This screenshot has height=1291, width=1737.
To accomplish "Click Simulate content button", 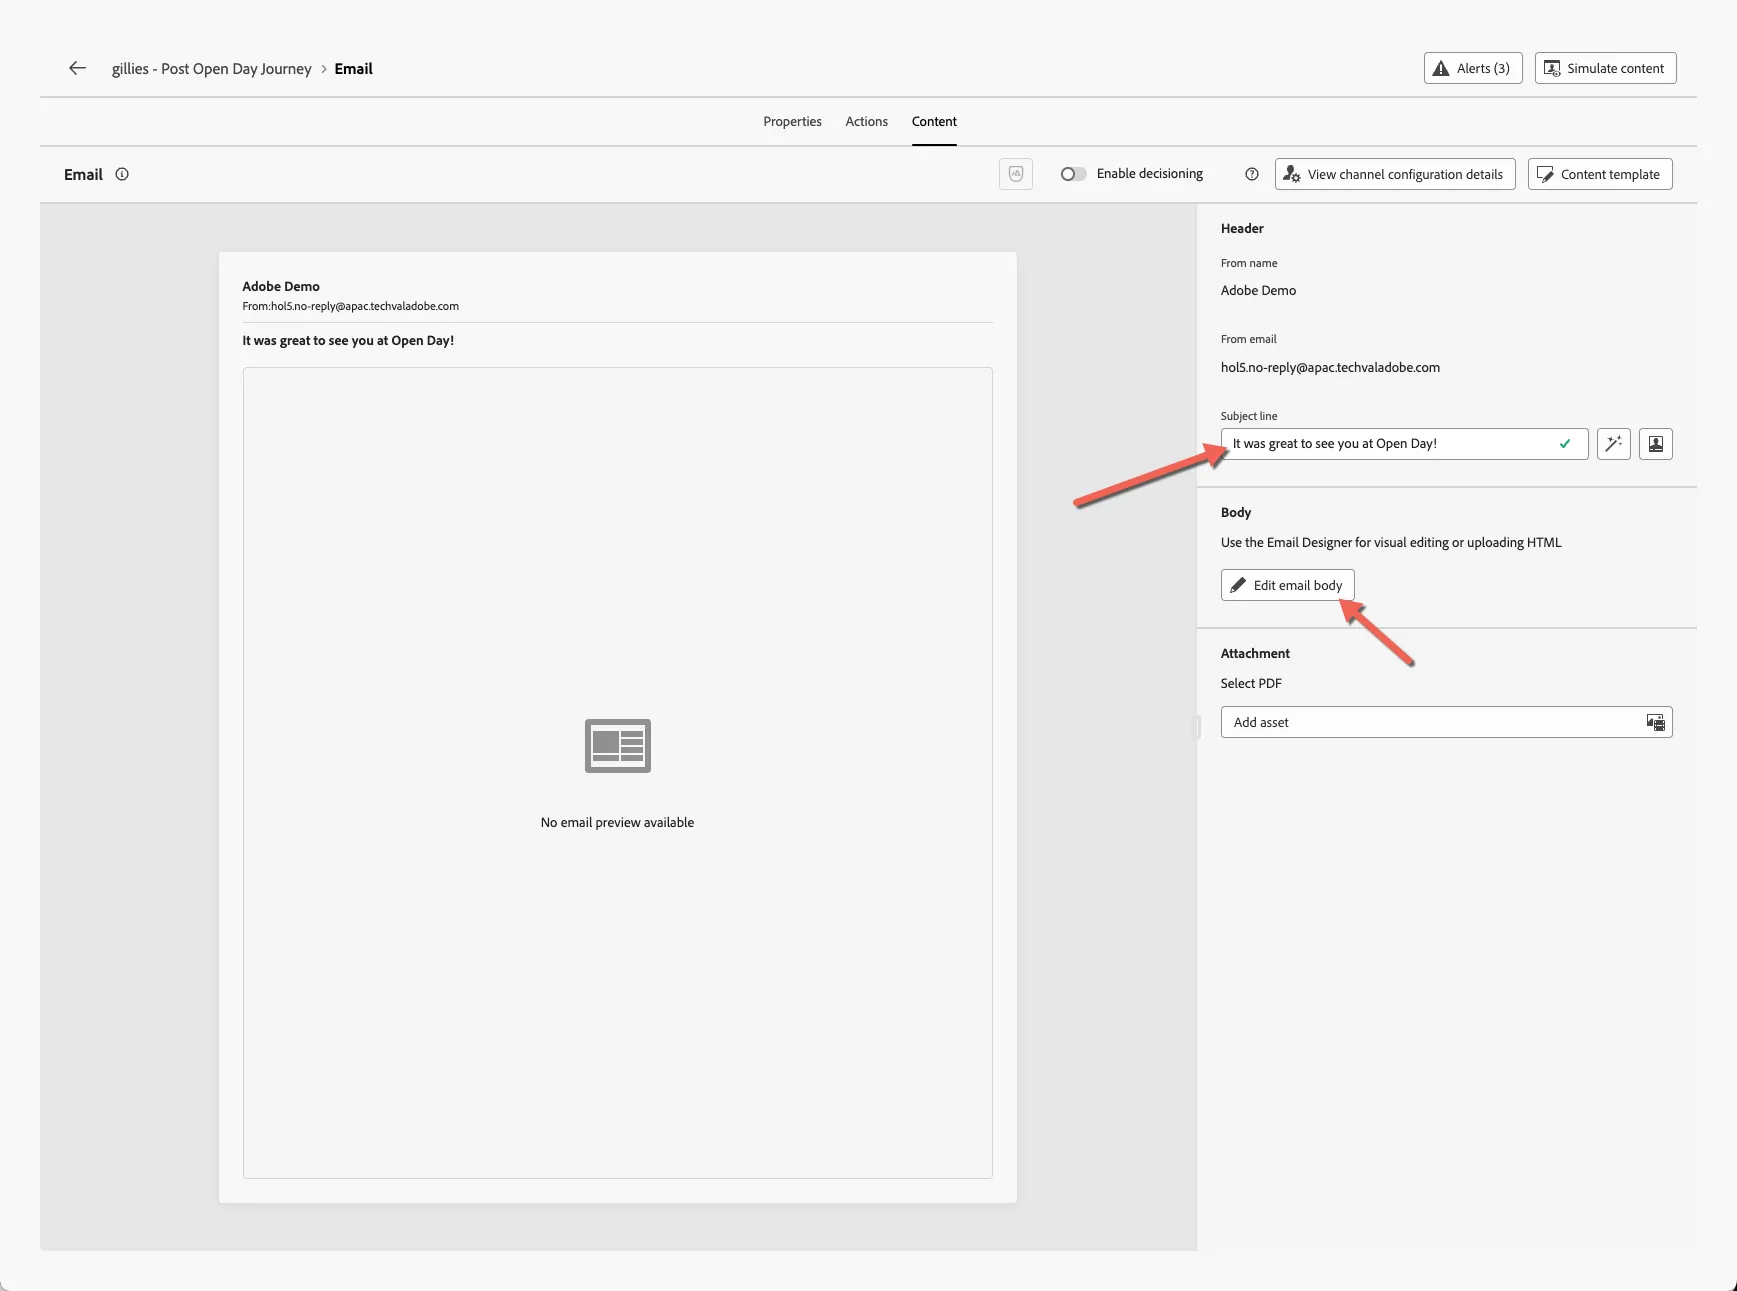I will point(1605,68).
